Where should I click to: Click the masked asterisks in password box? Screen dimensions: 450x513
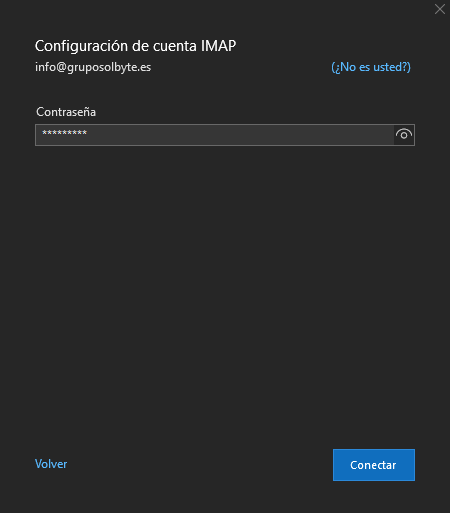click(x=64, y=133)
